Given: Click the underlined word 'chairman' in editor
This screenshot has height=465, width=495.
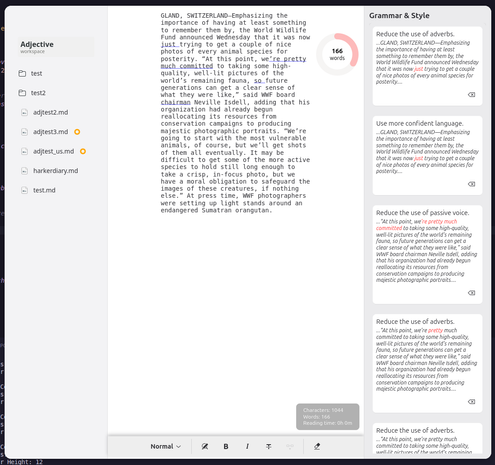Looking at the screenshot, I should (175, 102).
